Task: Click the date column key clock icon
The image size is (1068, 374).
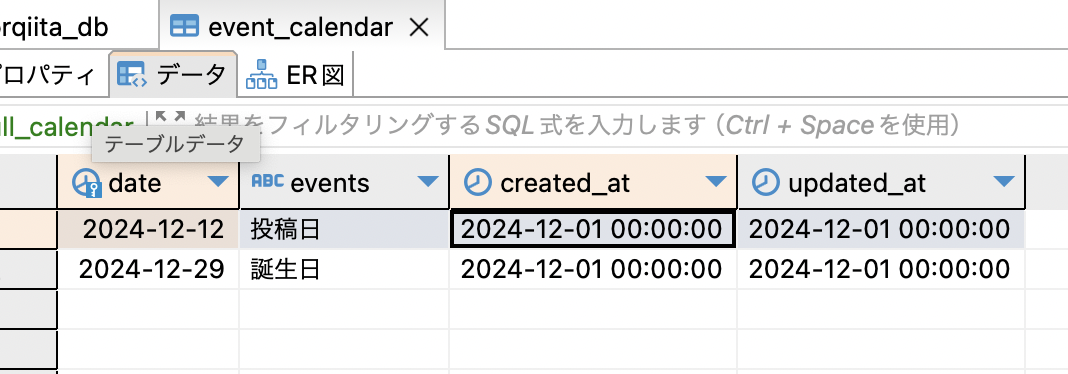Action: point(87,182)
